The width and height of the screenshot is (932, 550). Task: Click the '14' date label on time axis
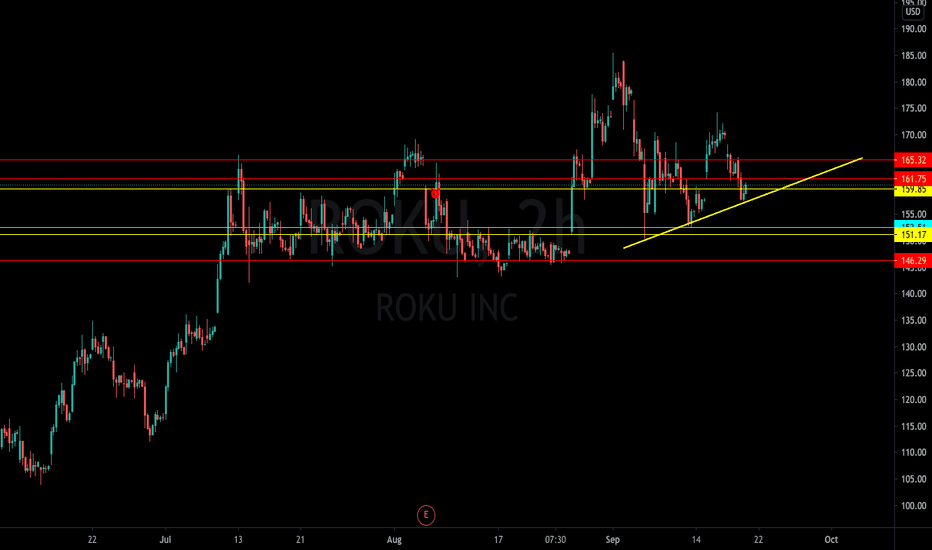pyautogui.click(x=696, y=540)
